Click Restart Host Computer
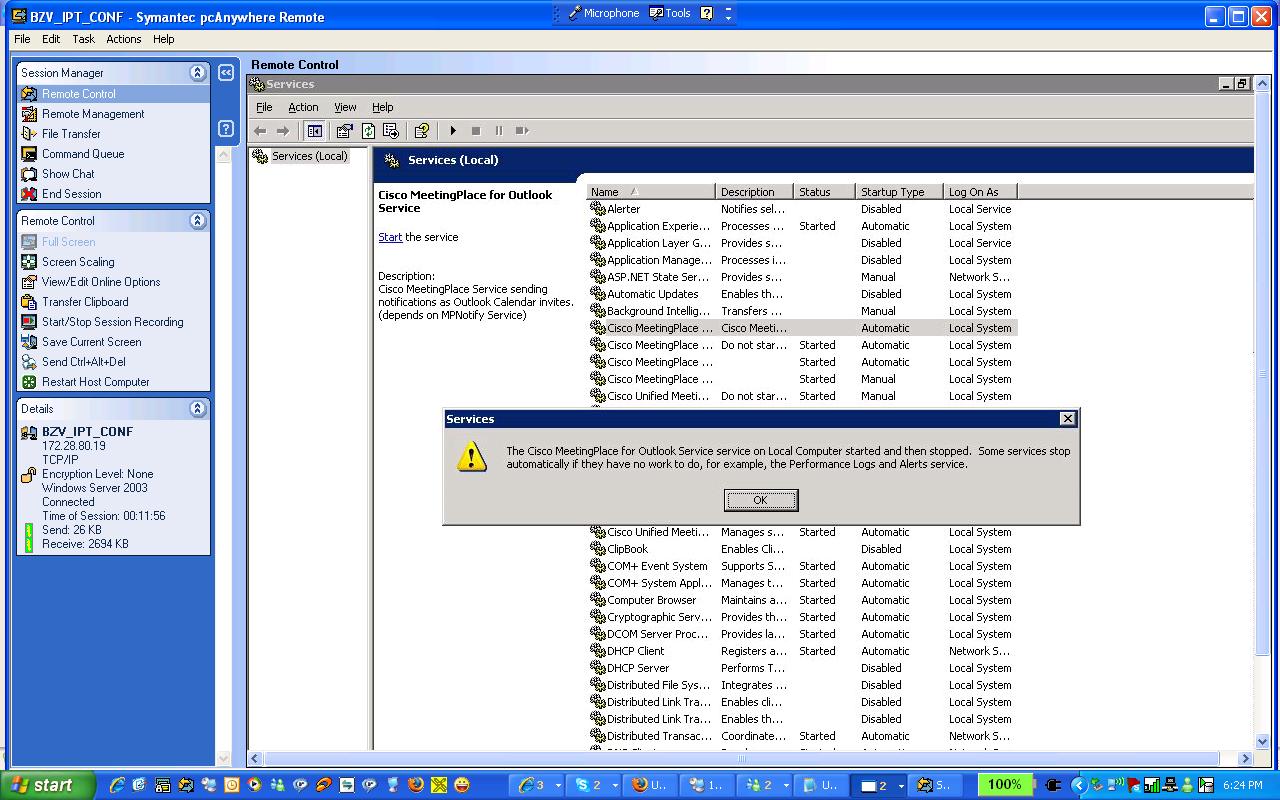This screenshot has width=1280, height=800. [95, 382]
